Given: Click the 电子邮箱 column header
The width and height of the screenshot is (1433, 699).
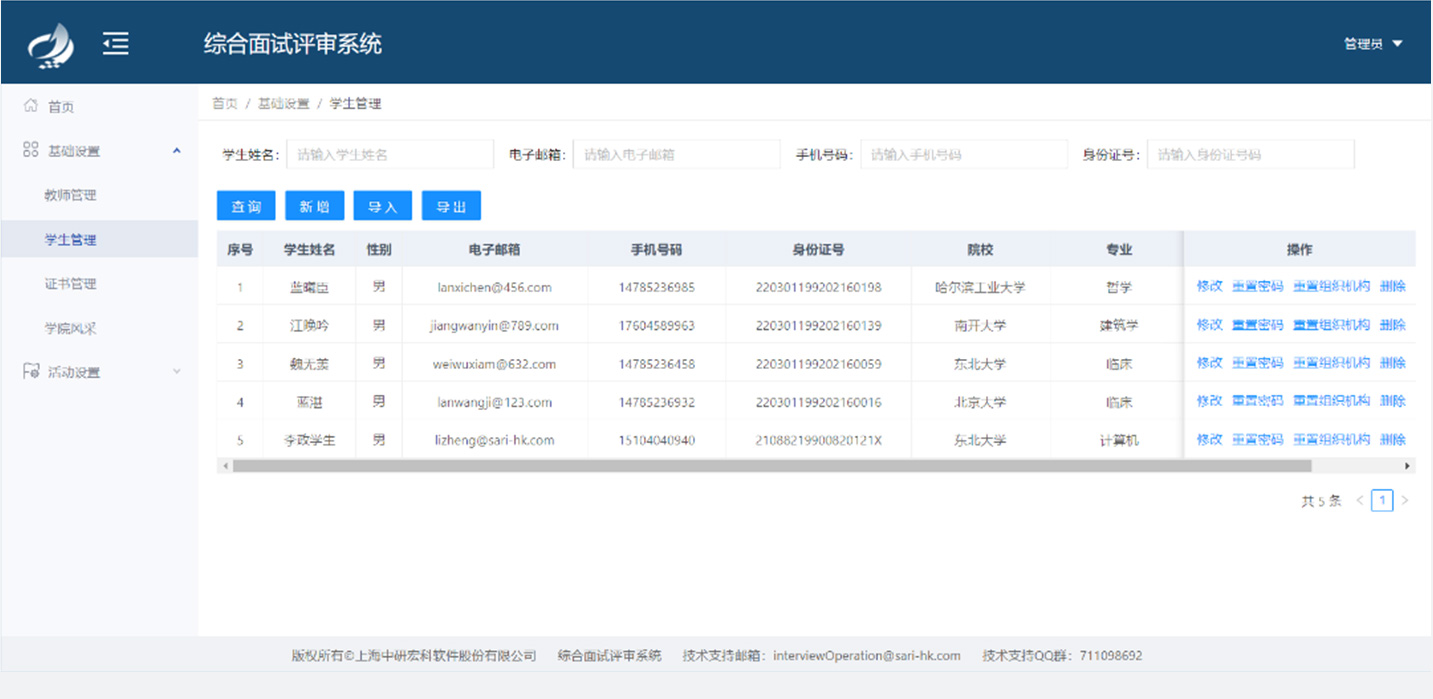Looking at the screenshot, I should coord(494,249).
